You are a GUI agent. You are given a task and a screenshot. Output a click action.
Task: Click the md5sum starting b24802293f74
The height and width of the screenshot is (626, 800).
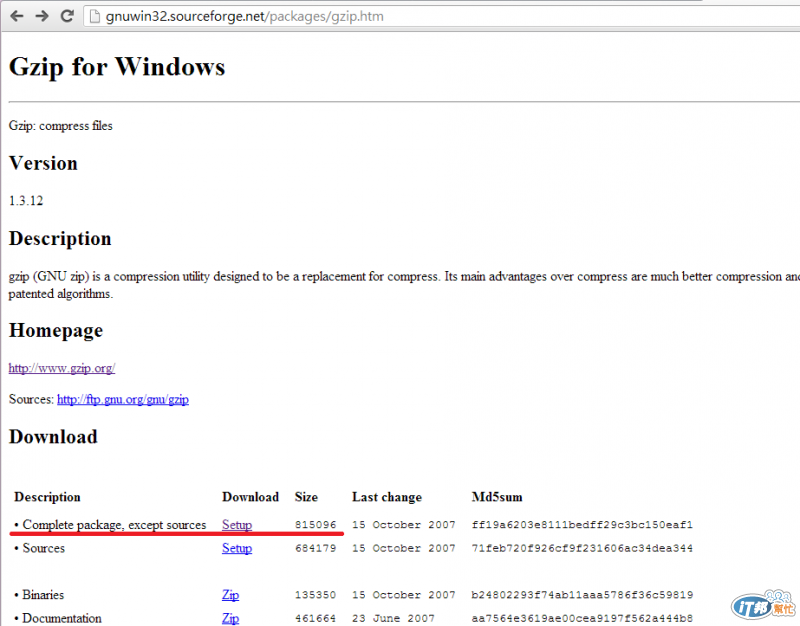pyautogui.click(x=582, y=595)
